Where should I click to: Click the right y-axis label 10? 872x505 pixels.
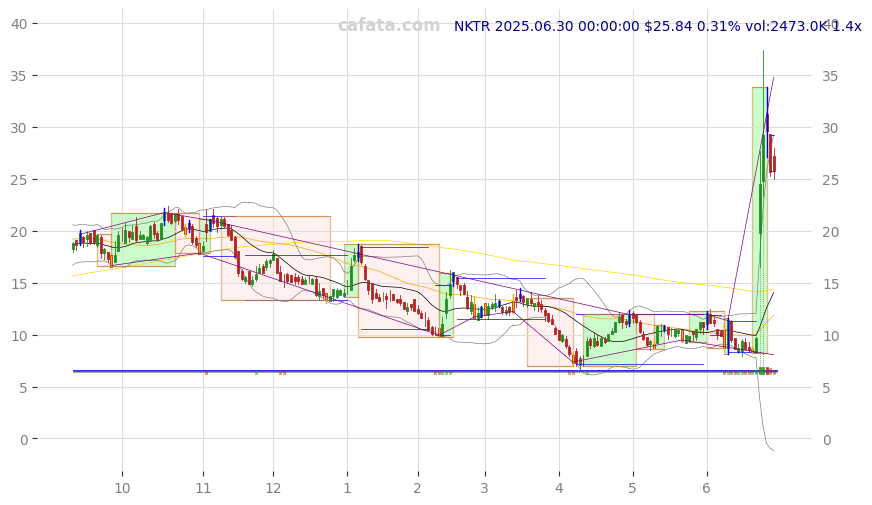coord(830,336)
